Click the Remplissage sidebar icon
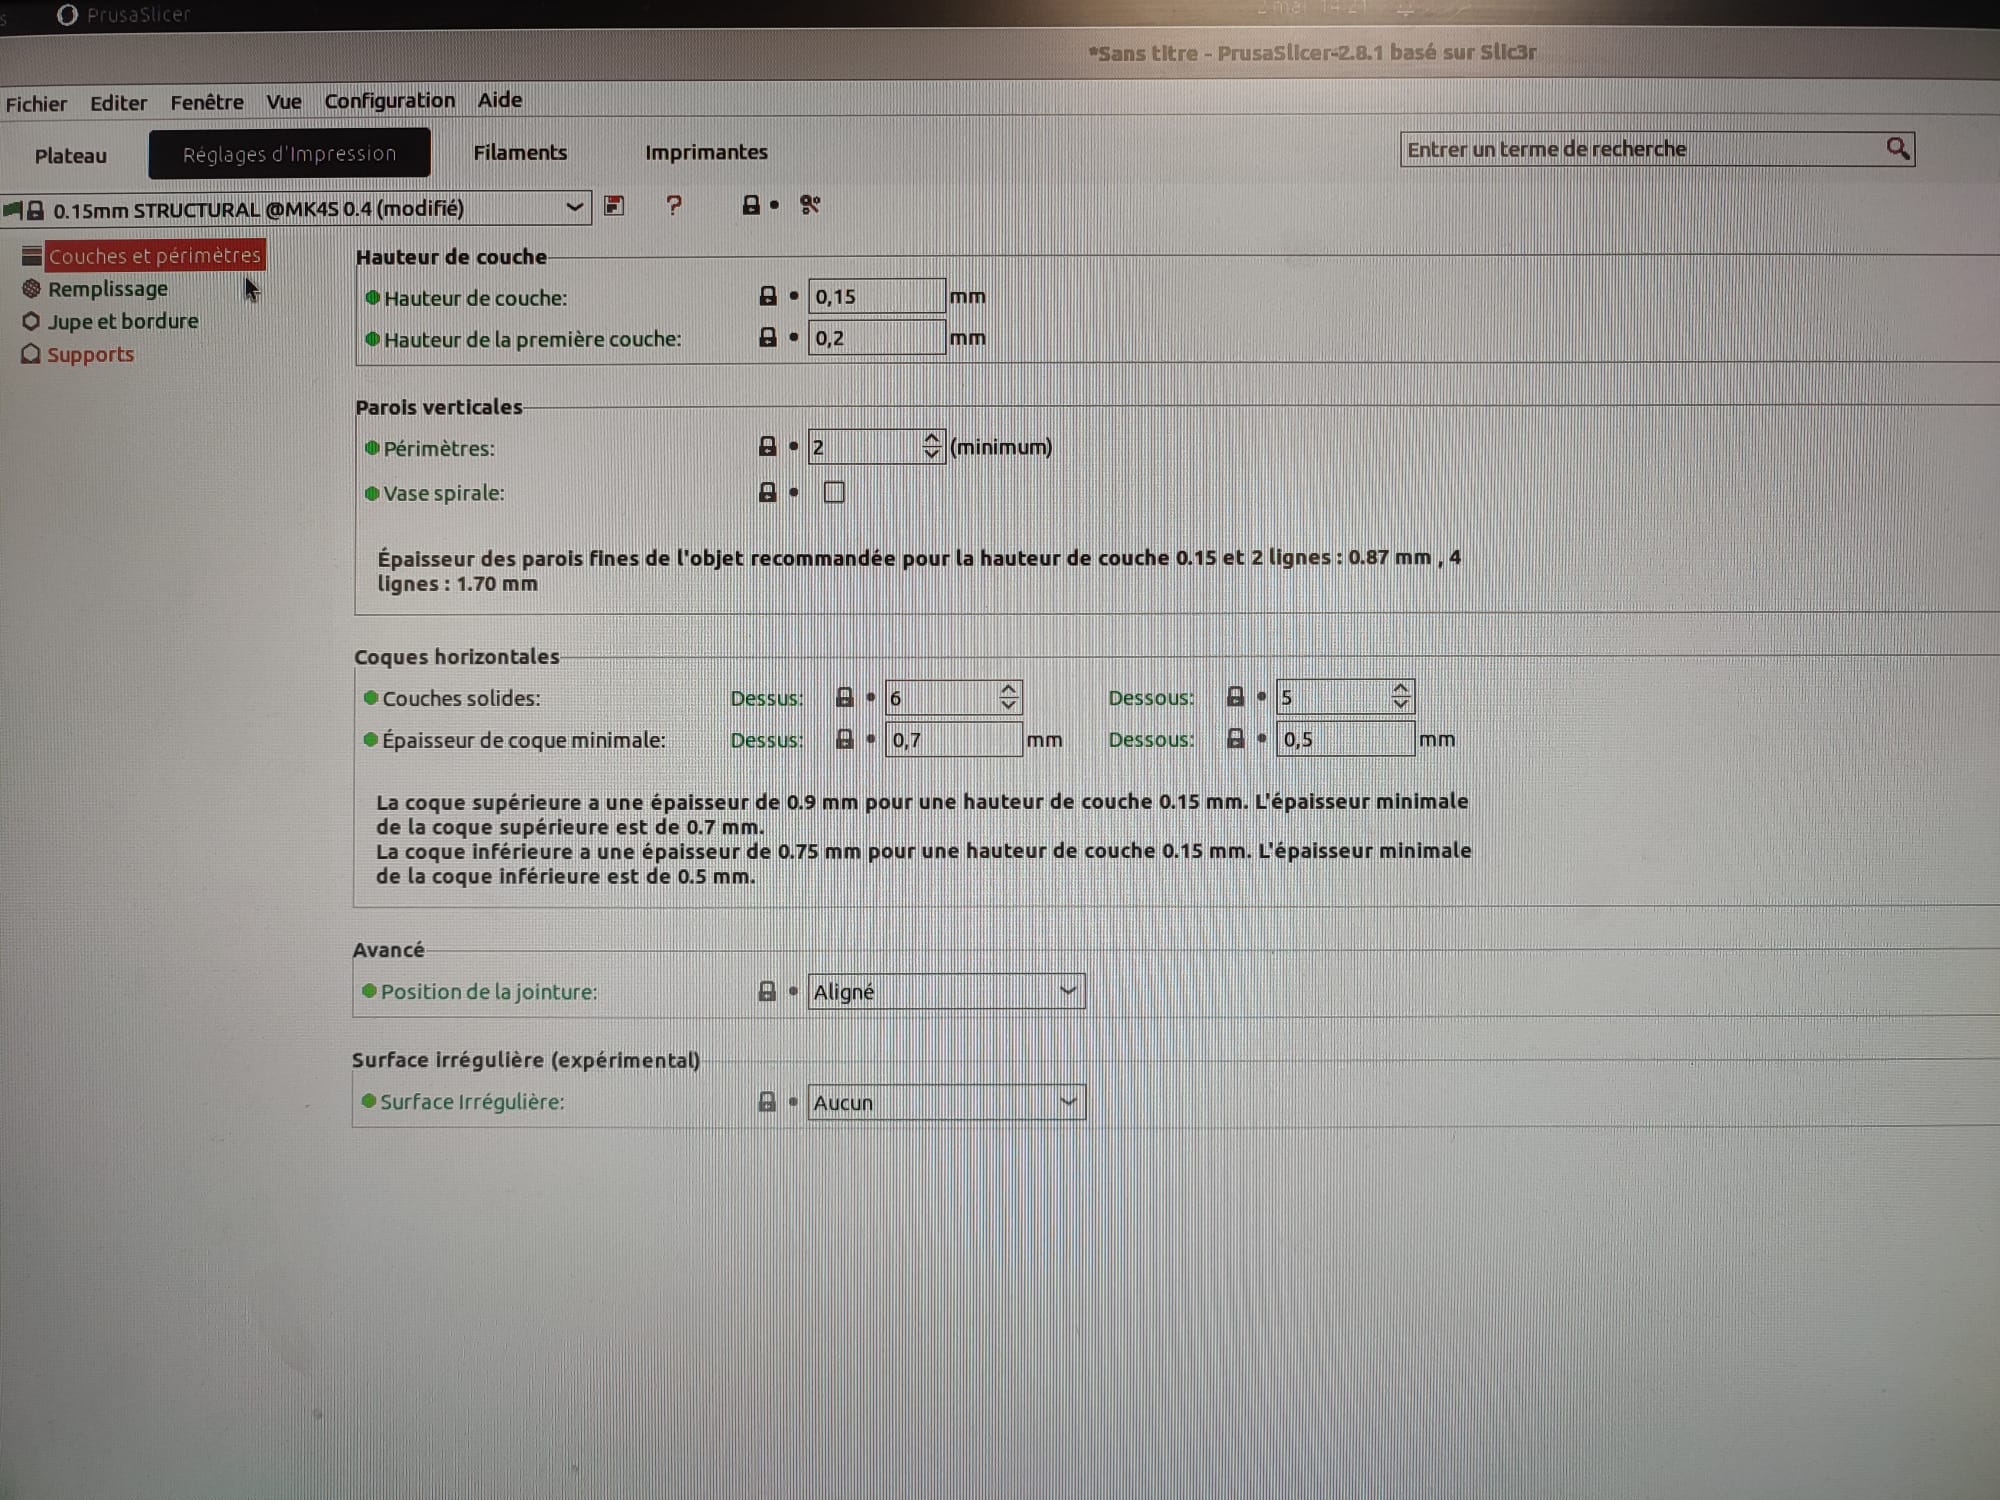Screen dimensions: 2000x1500 32,289
